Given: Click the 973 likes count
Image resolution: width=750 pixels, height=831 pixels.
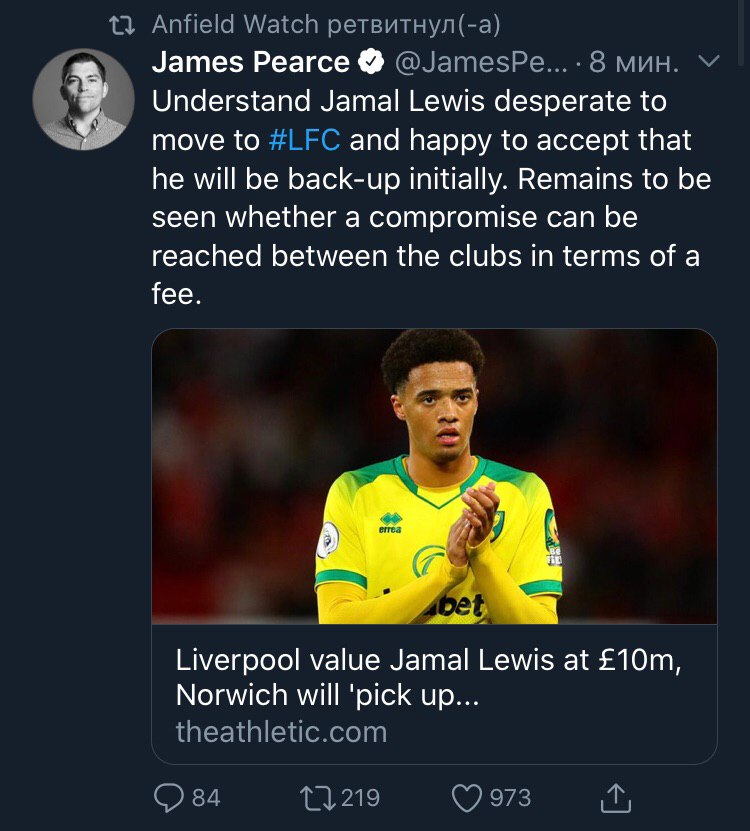Looking at the screenshot, I should click(x=510, y=797).
